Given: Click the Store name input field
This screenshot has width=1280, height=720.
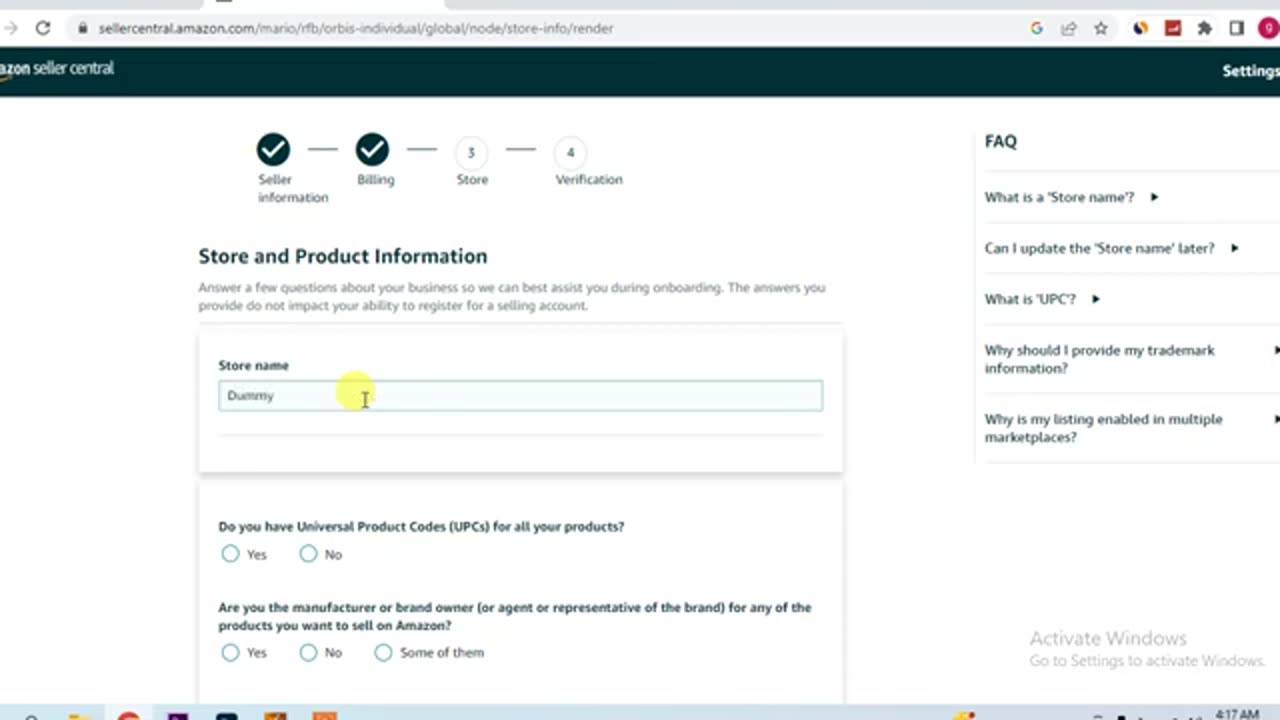Looking at the screenshot, I should coord(520,395).
